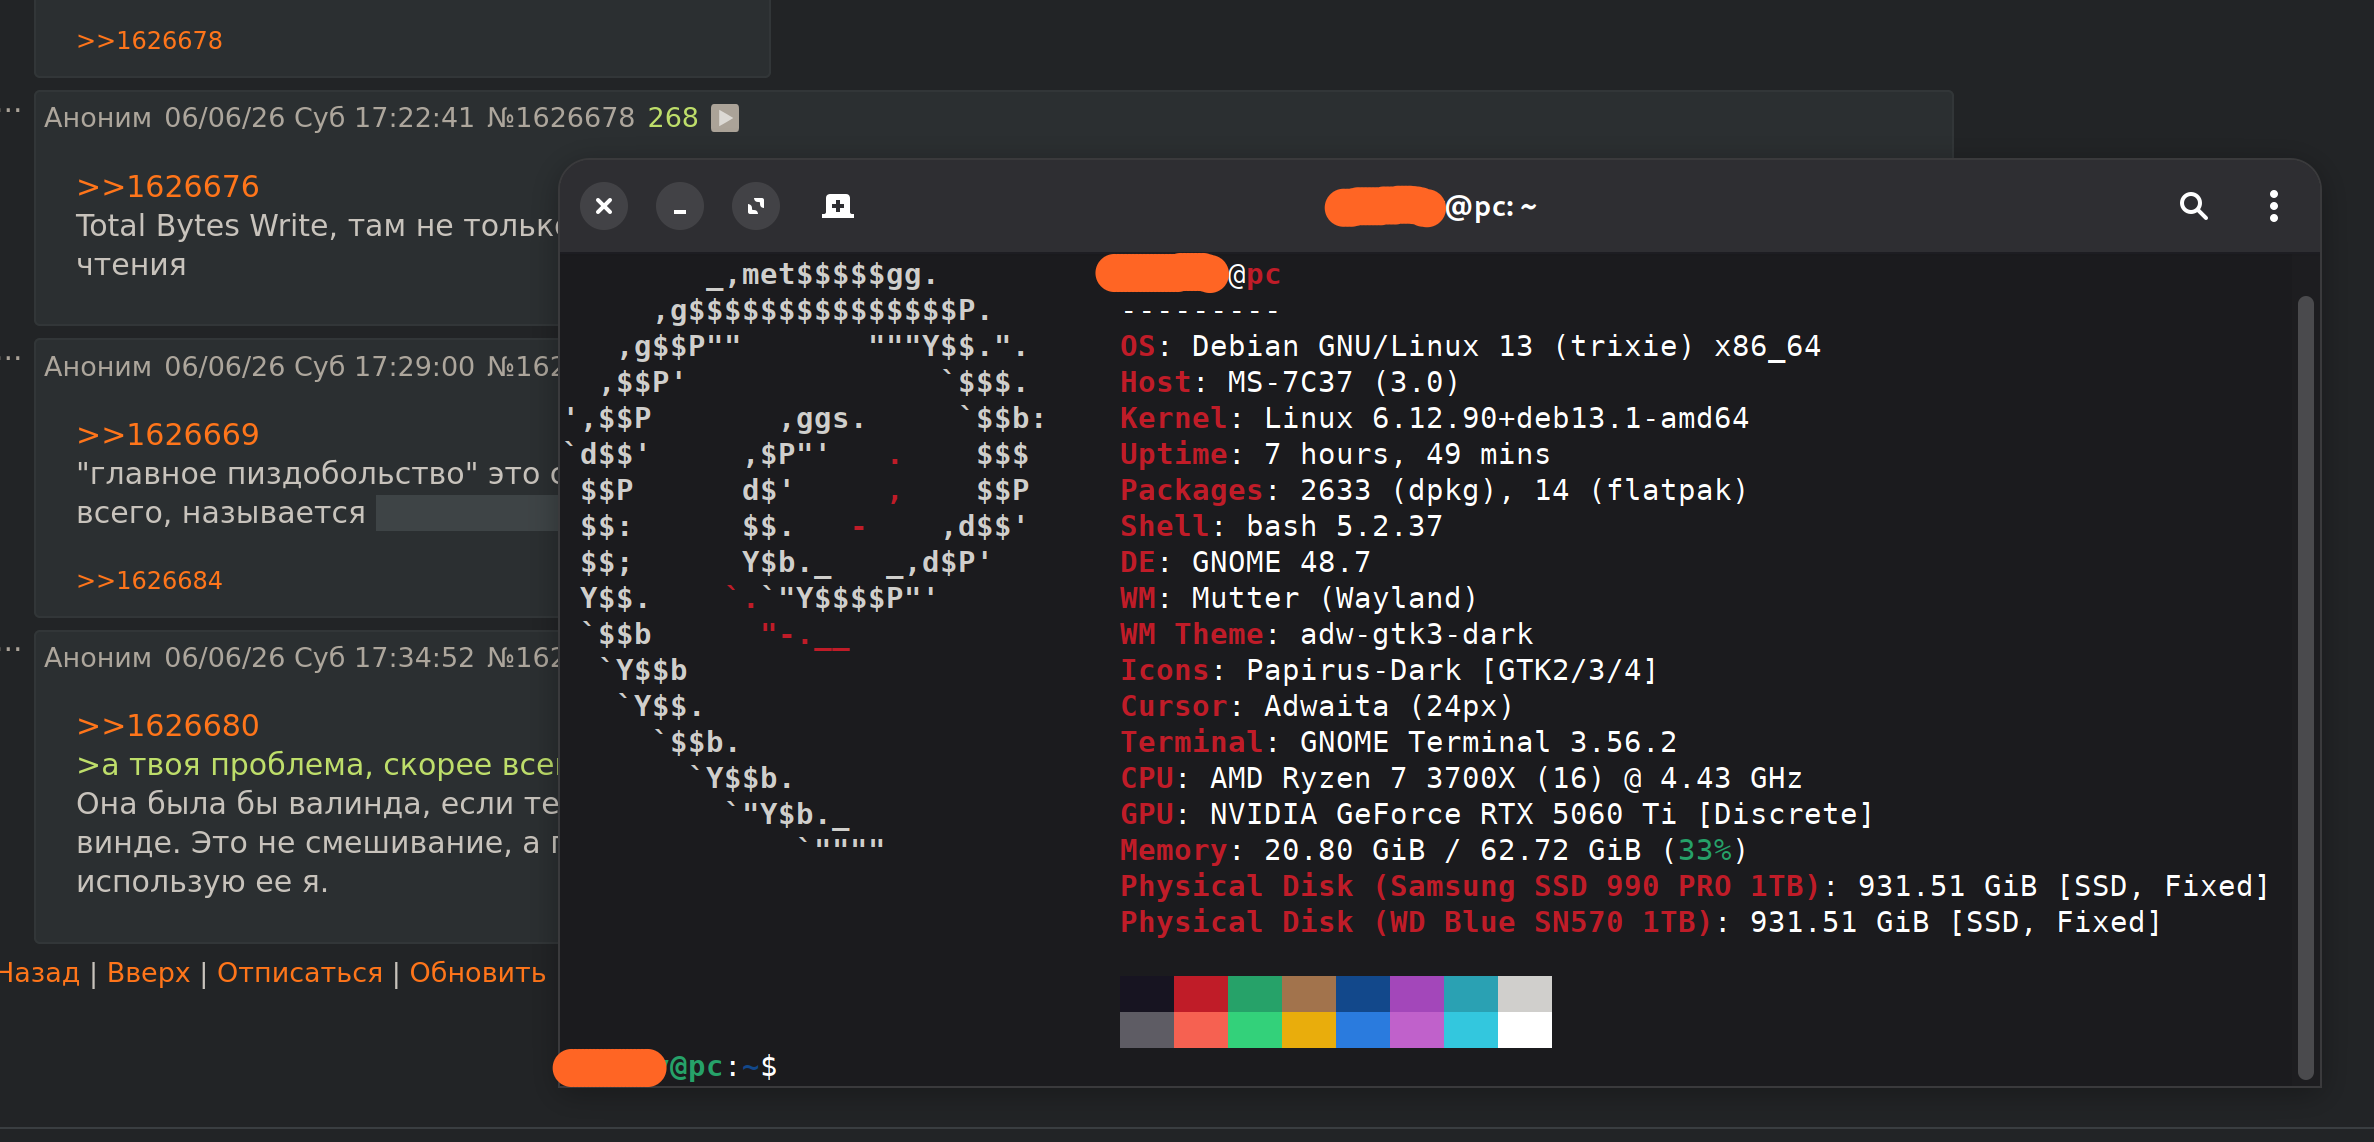The width and height of the screenshot is (2374, 1142).
Task: Minimize the terminal window
Action: click(x=680, y=206)
